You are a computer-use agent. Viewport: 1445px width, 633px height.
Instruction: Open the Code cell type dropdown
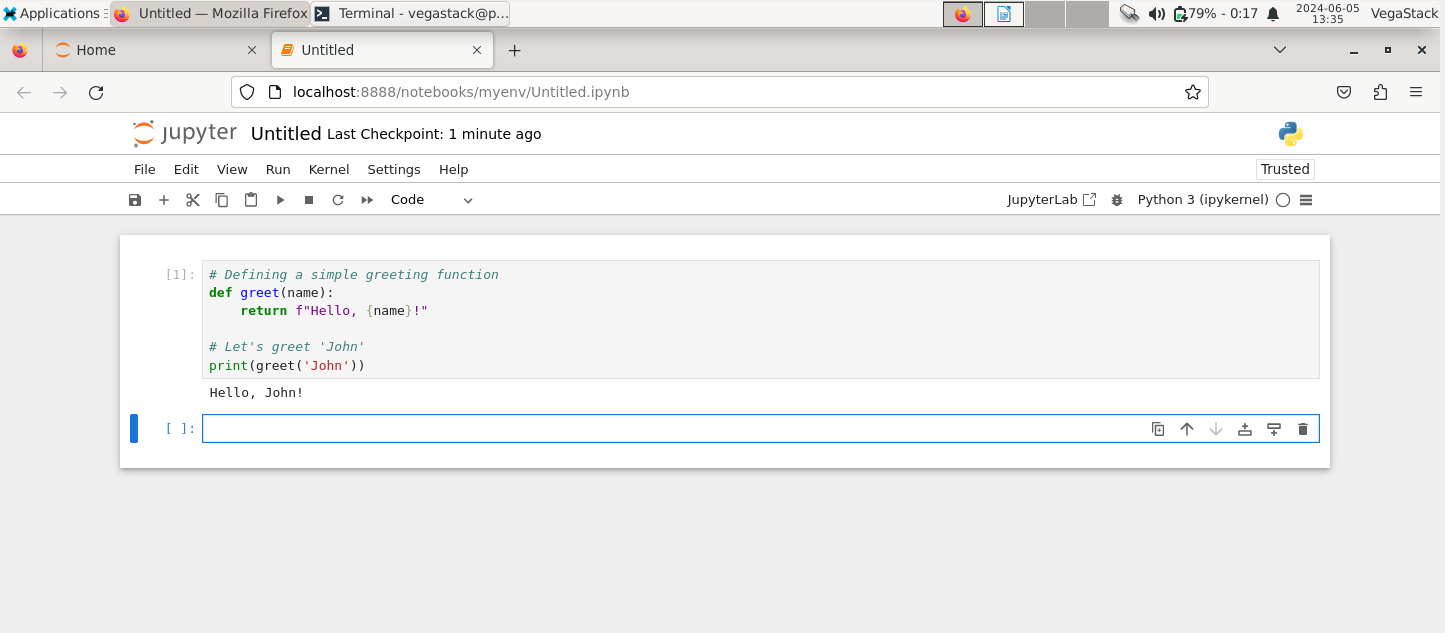click(430, 199)
